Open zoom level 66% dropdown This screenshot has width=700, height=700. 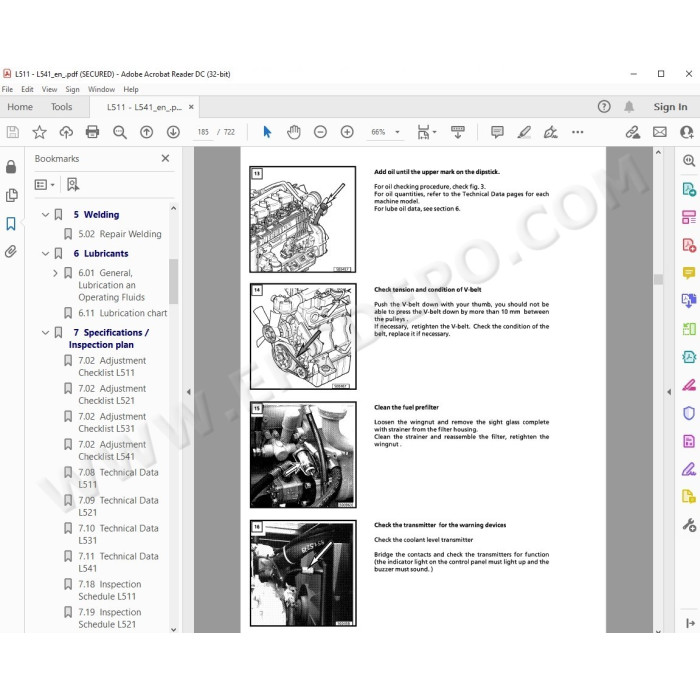tap(397, 132)
